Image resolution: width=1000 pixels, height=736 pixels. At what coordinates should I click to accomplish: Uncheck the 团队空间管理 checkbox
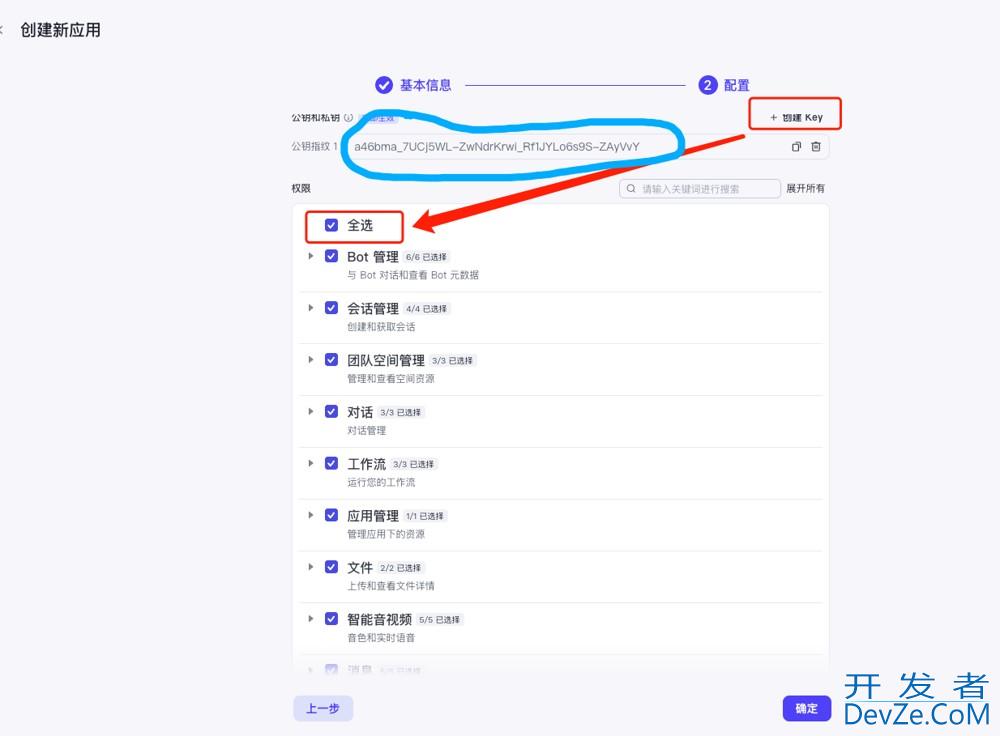coord(331,360)
